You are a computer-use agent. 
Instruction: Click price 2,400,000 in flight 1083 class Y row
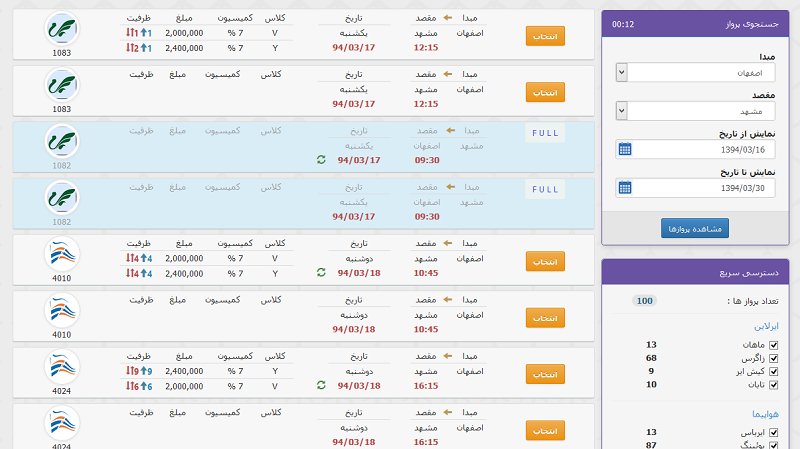[x=184, y=48]
